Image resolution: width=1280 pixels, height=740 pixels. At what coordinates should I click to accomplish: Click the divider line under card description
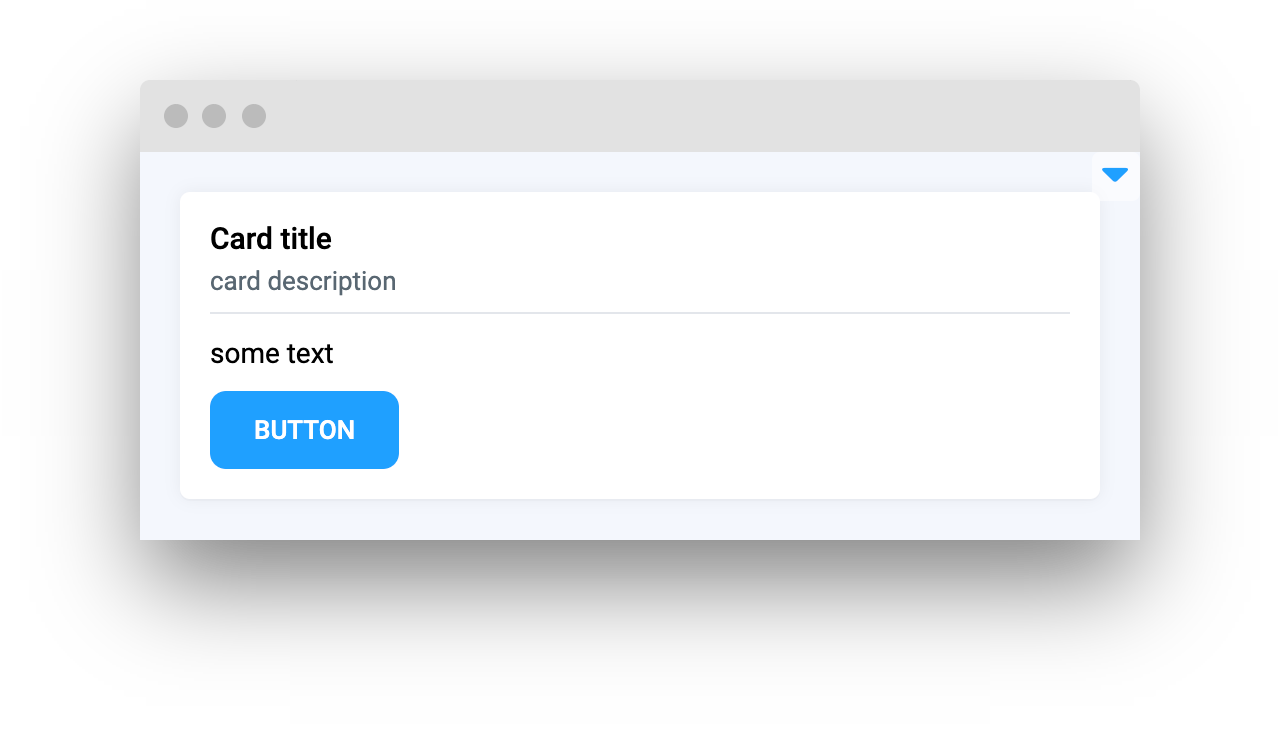click(x=640, y=313)
